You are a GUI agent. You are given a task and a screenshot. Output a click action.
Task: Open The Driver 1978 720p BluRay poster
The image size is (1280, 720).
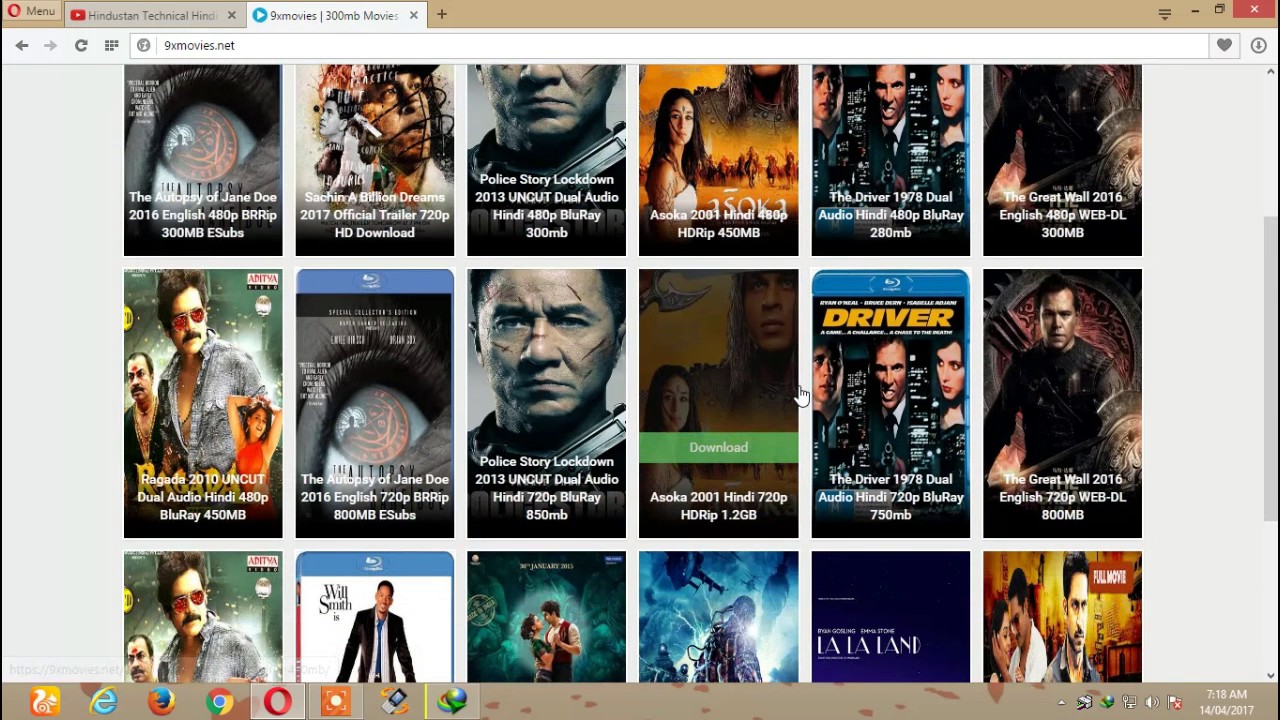click(x=891, y=403)
